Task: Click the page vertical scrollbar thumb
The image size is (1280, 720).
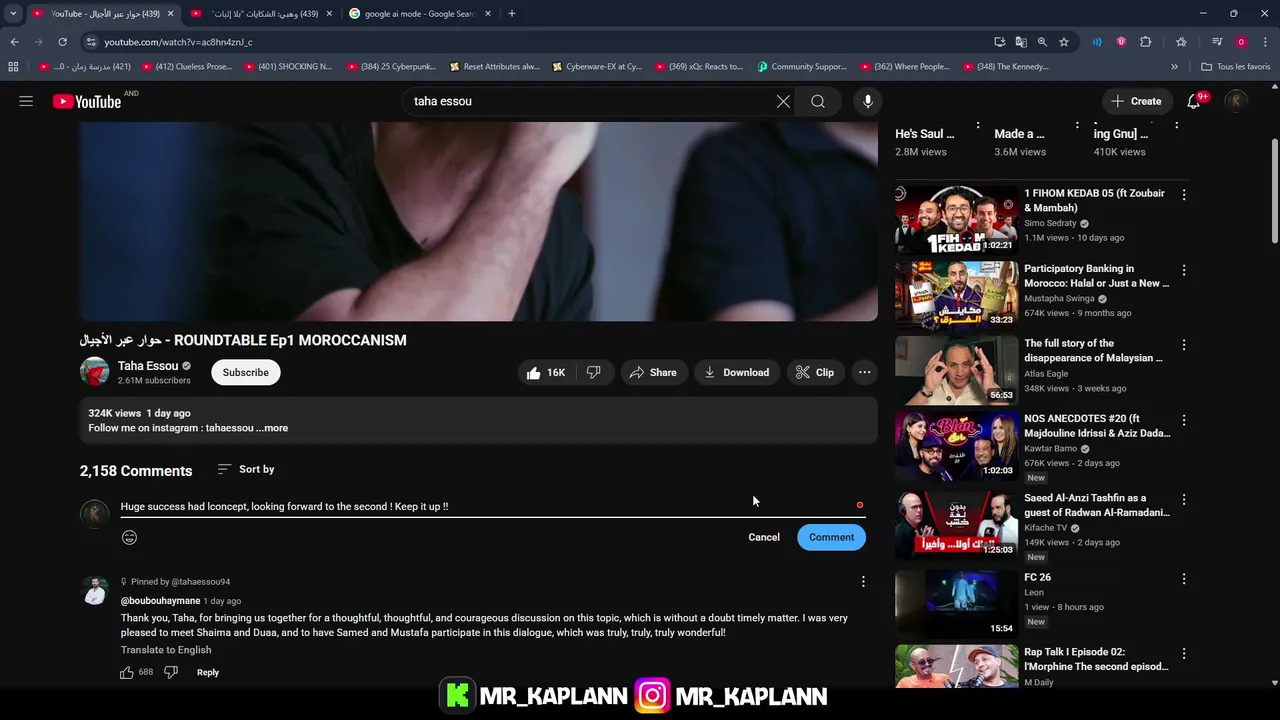Action: pyautogui.click(x=1274, y=190)
